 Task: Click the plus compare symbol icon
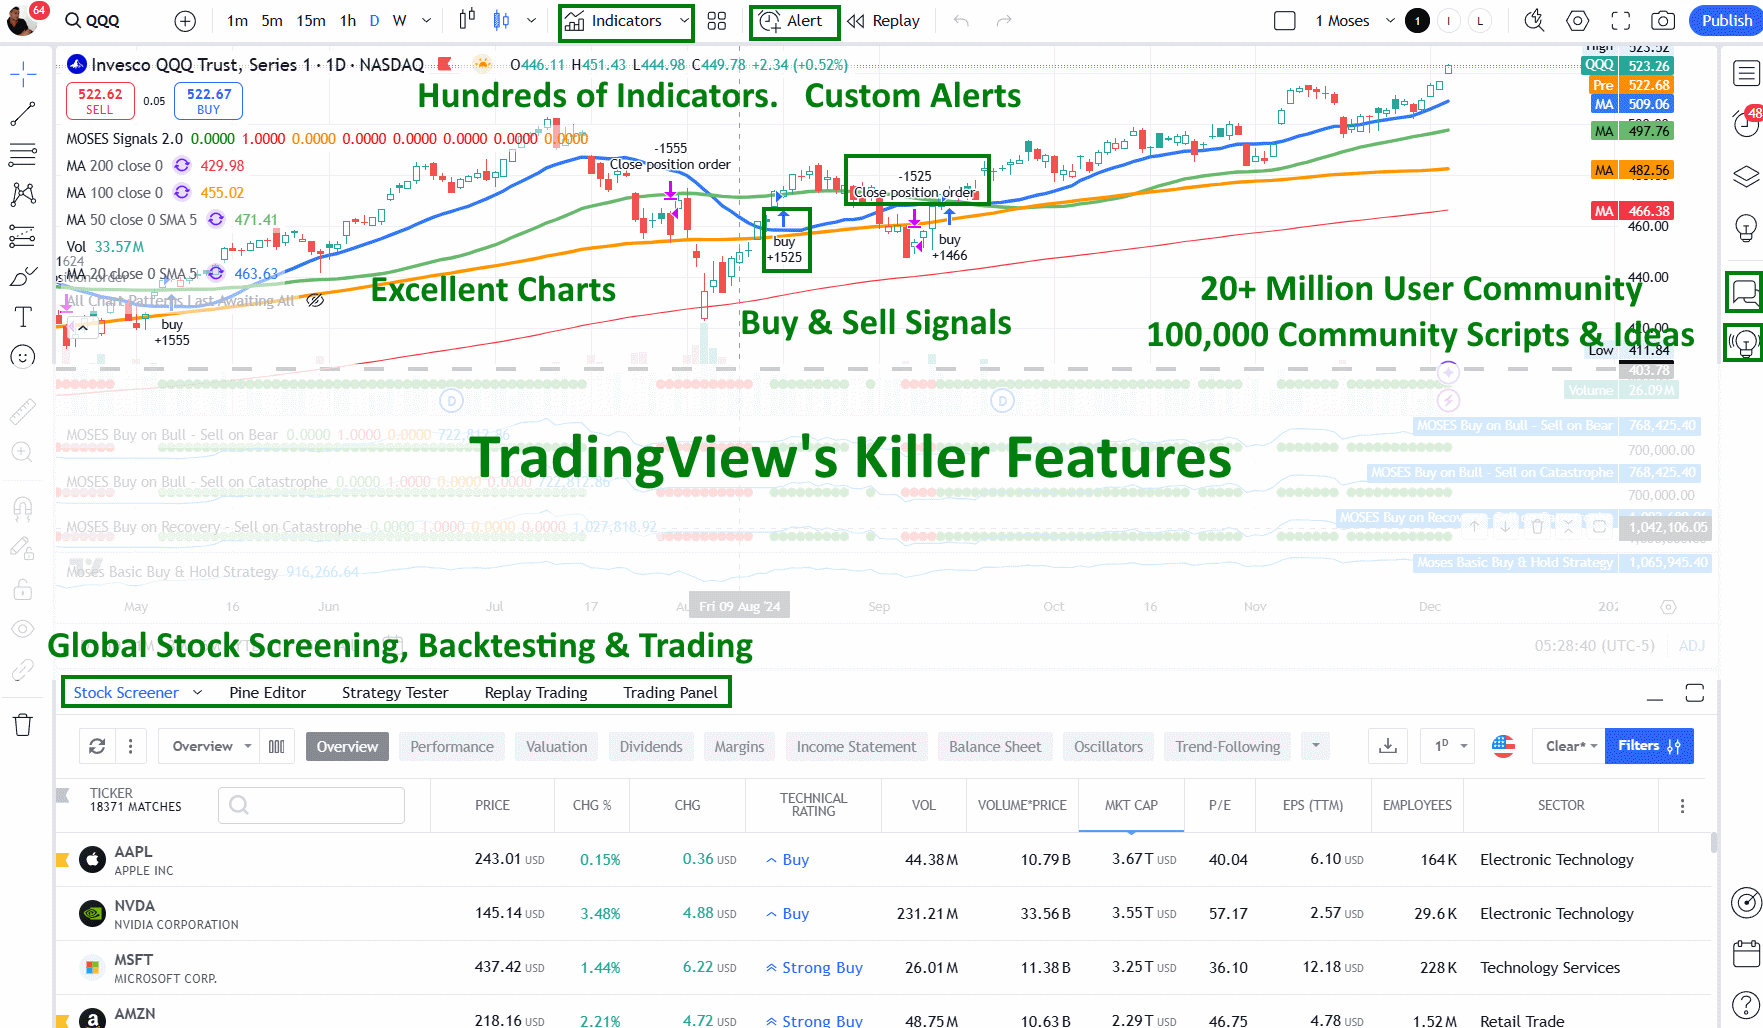(185, 21)
